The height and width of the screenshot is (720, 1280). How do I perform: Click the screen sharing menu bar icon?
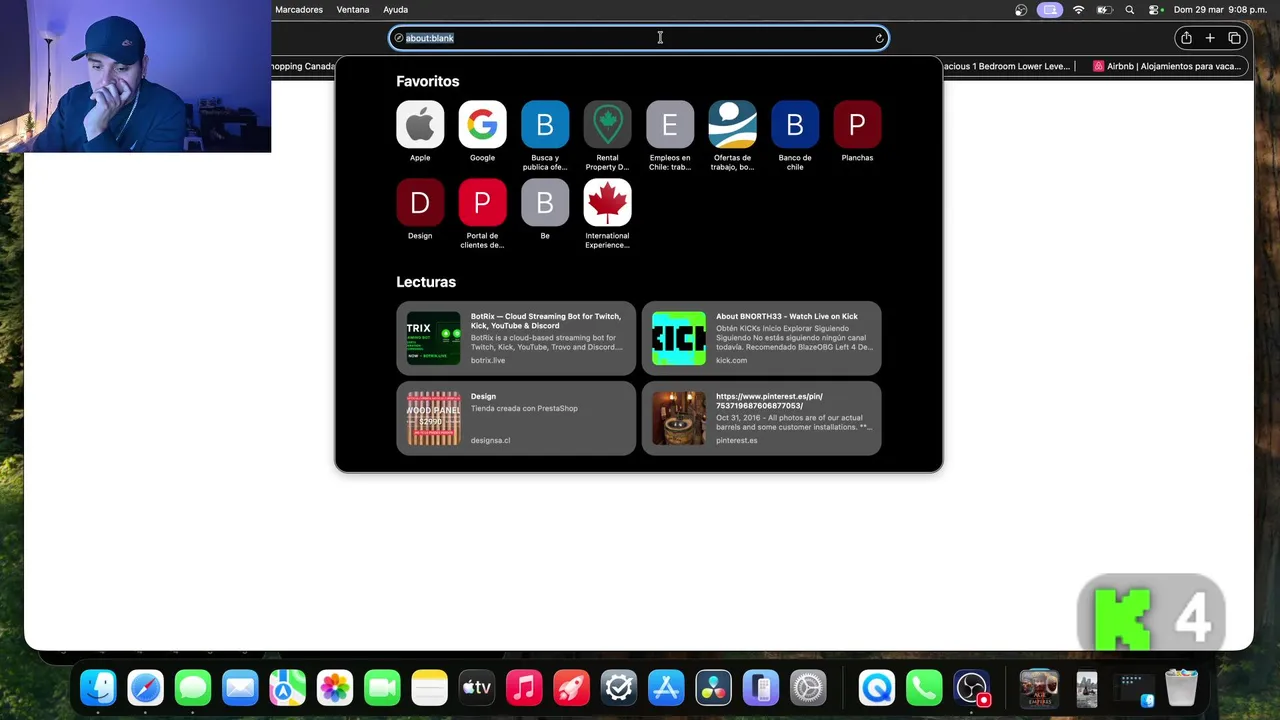[x=1049, y=10]
